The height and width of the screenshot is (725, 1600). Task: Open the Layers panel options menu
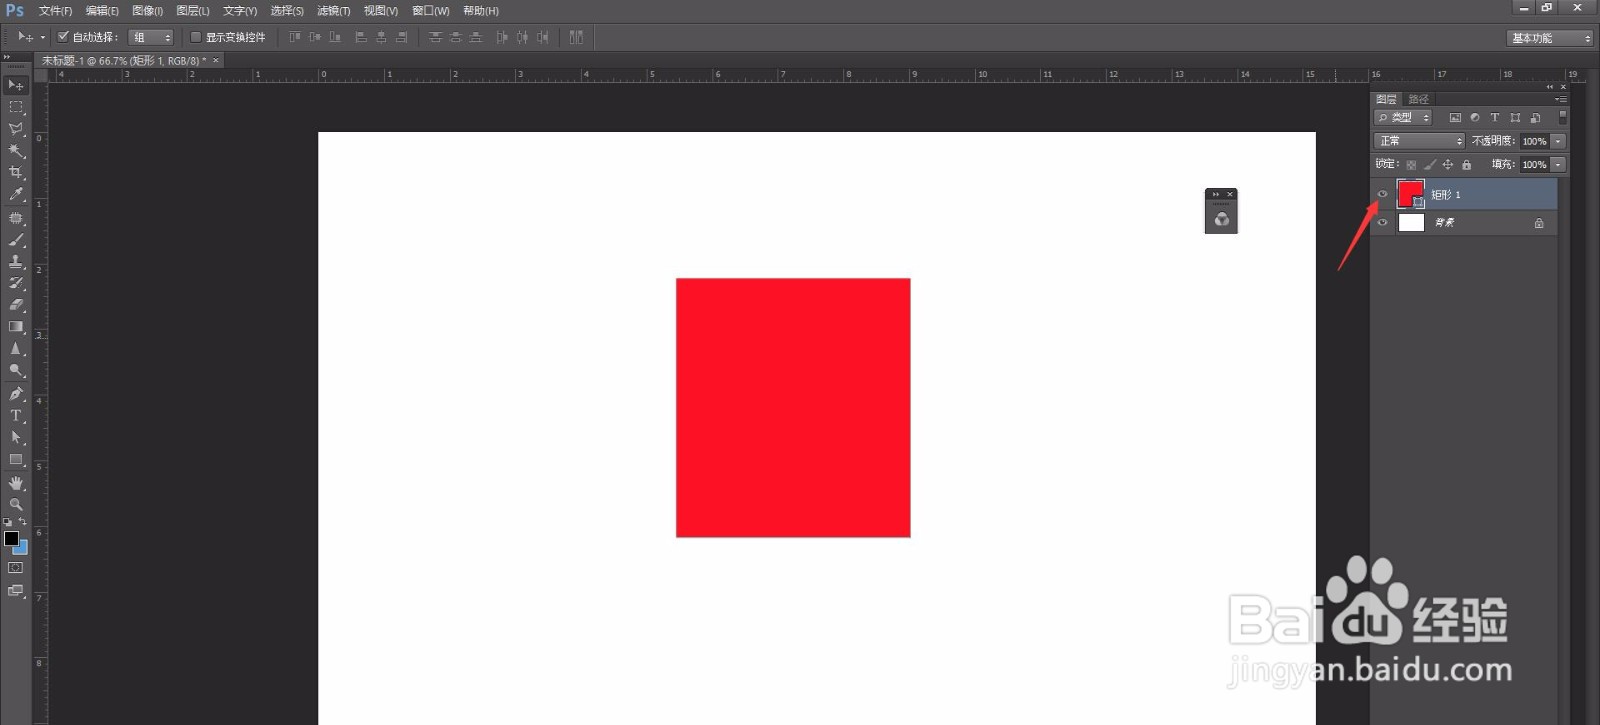coord(1561,99)
